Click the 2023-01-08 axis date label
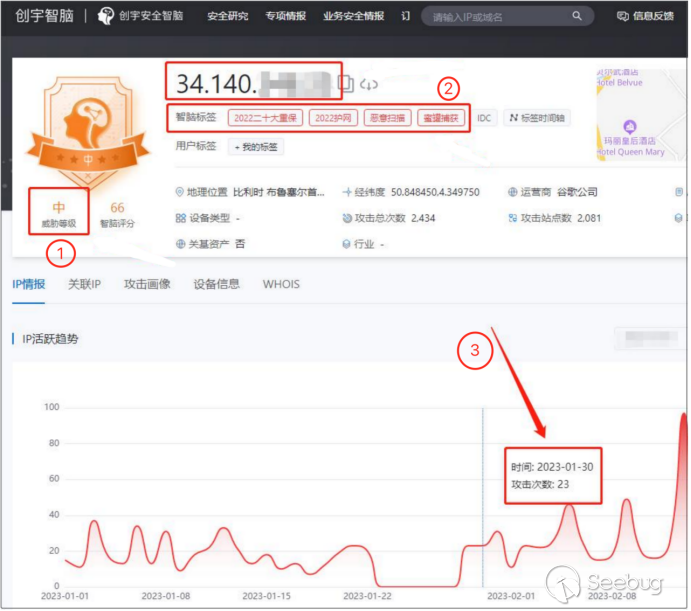This screenshot has width=691, height=611. click(166, 598)
